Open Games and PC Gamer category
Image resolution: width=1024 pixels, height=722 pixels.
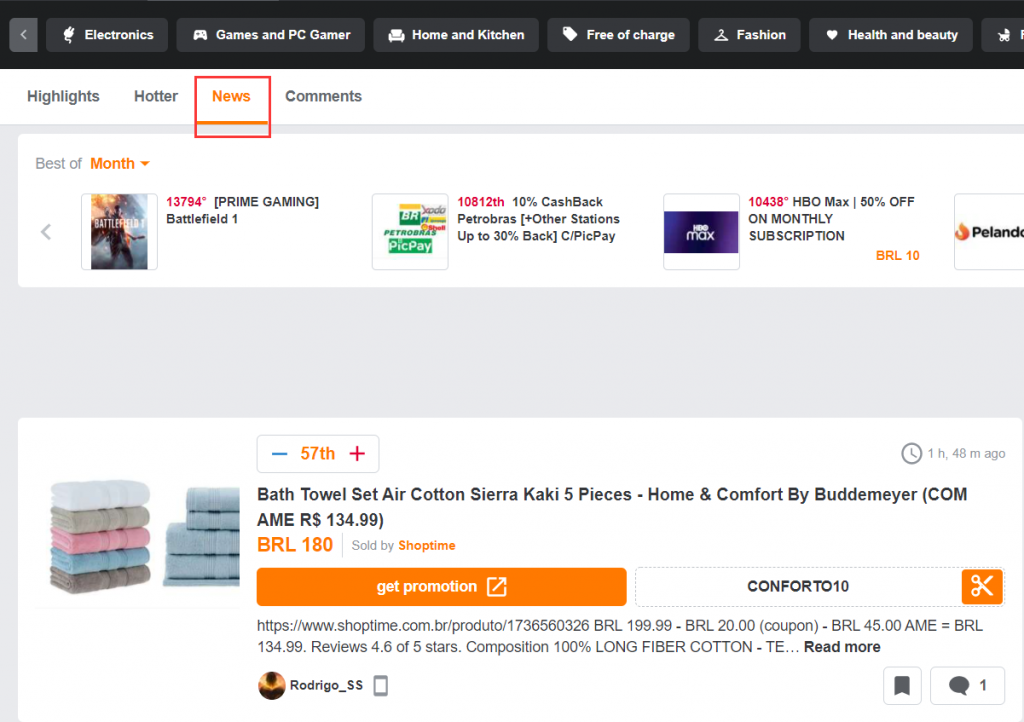pos(271,35)
